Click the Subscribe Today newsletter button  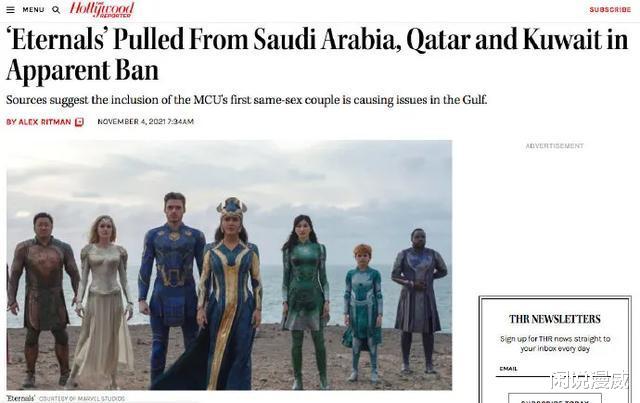point(555,399)
